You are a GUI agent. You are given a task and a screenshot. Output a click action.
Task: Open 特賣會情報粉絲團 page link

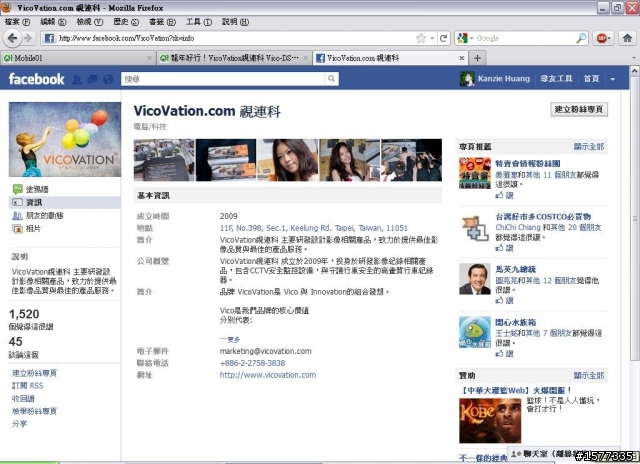click(x=528, y=164)
